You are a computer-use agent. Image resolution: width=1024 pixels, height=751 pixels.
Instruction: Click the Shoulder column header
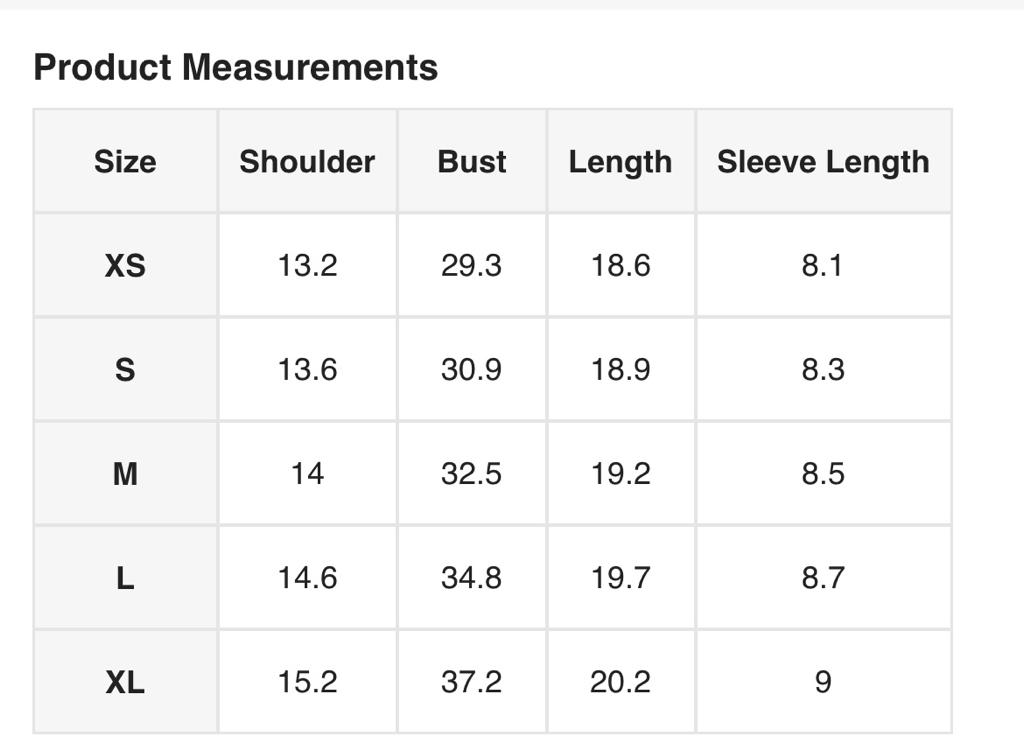tap(307, 162)
